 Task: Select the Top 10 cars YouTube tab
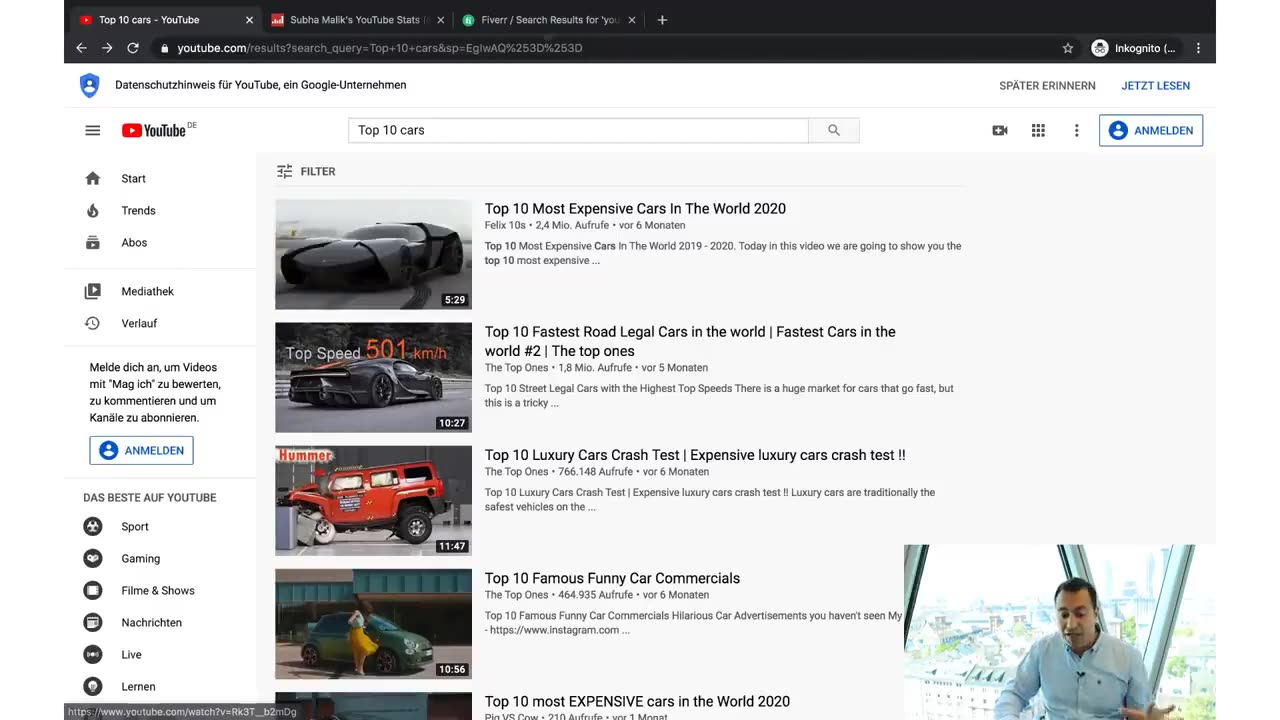[x=165, y=19]
